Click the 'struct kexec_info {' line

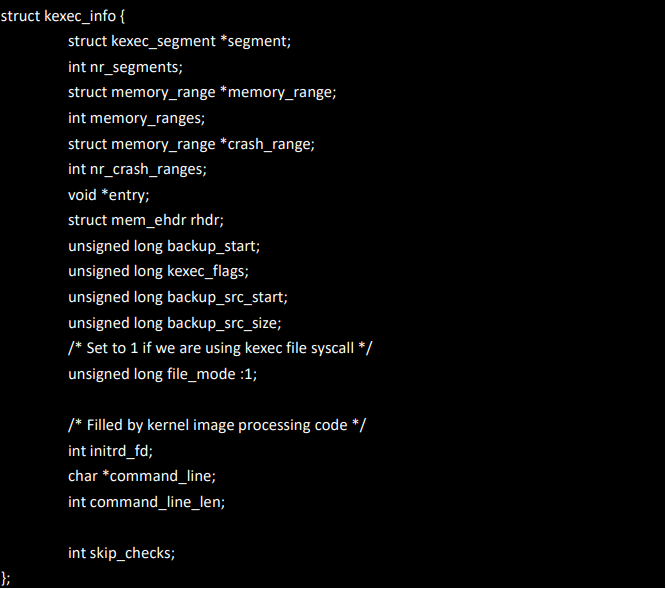click(x=63, y=17)
